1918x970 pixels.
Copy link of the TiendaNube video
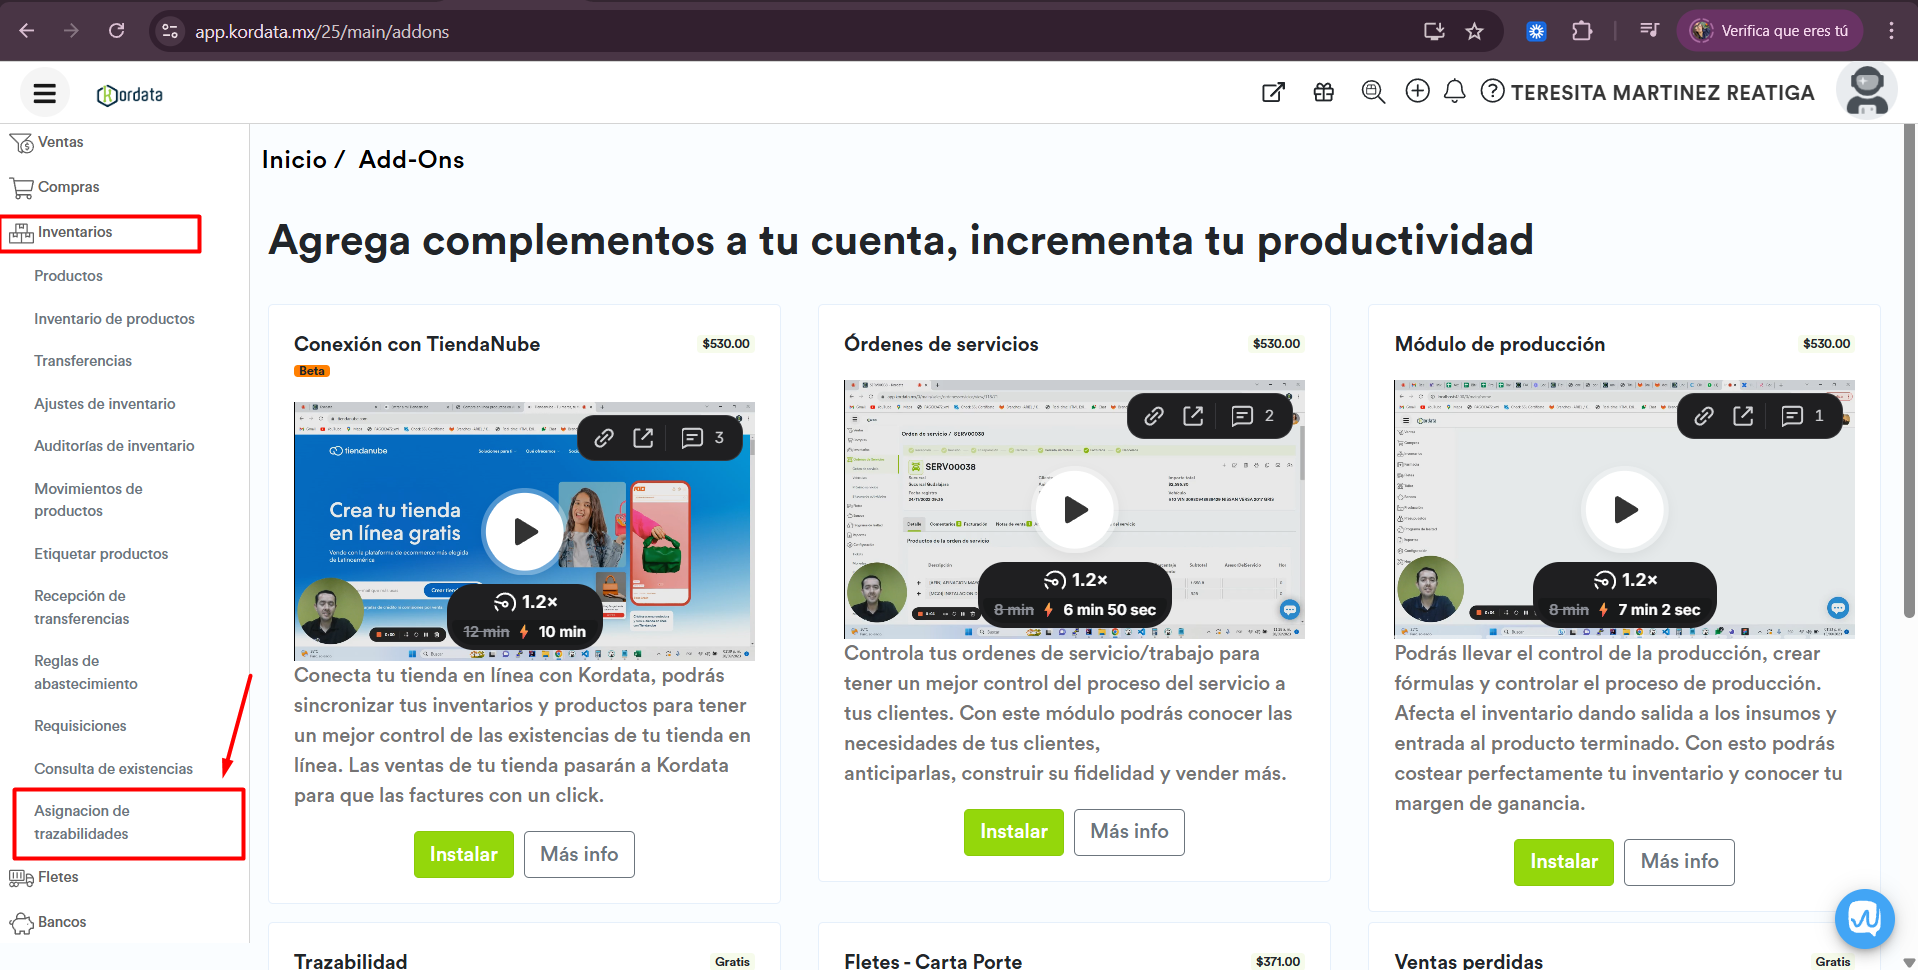(x=604, y=438)
